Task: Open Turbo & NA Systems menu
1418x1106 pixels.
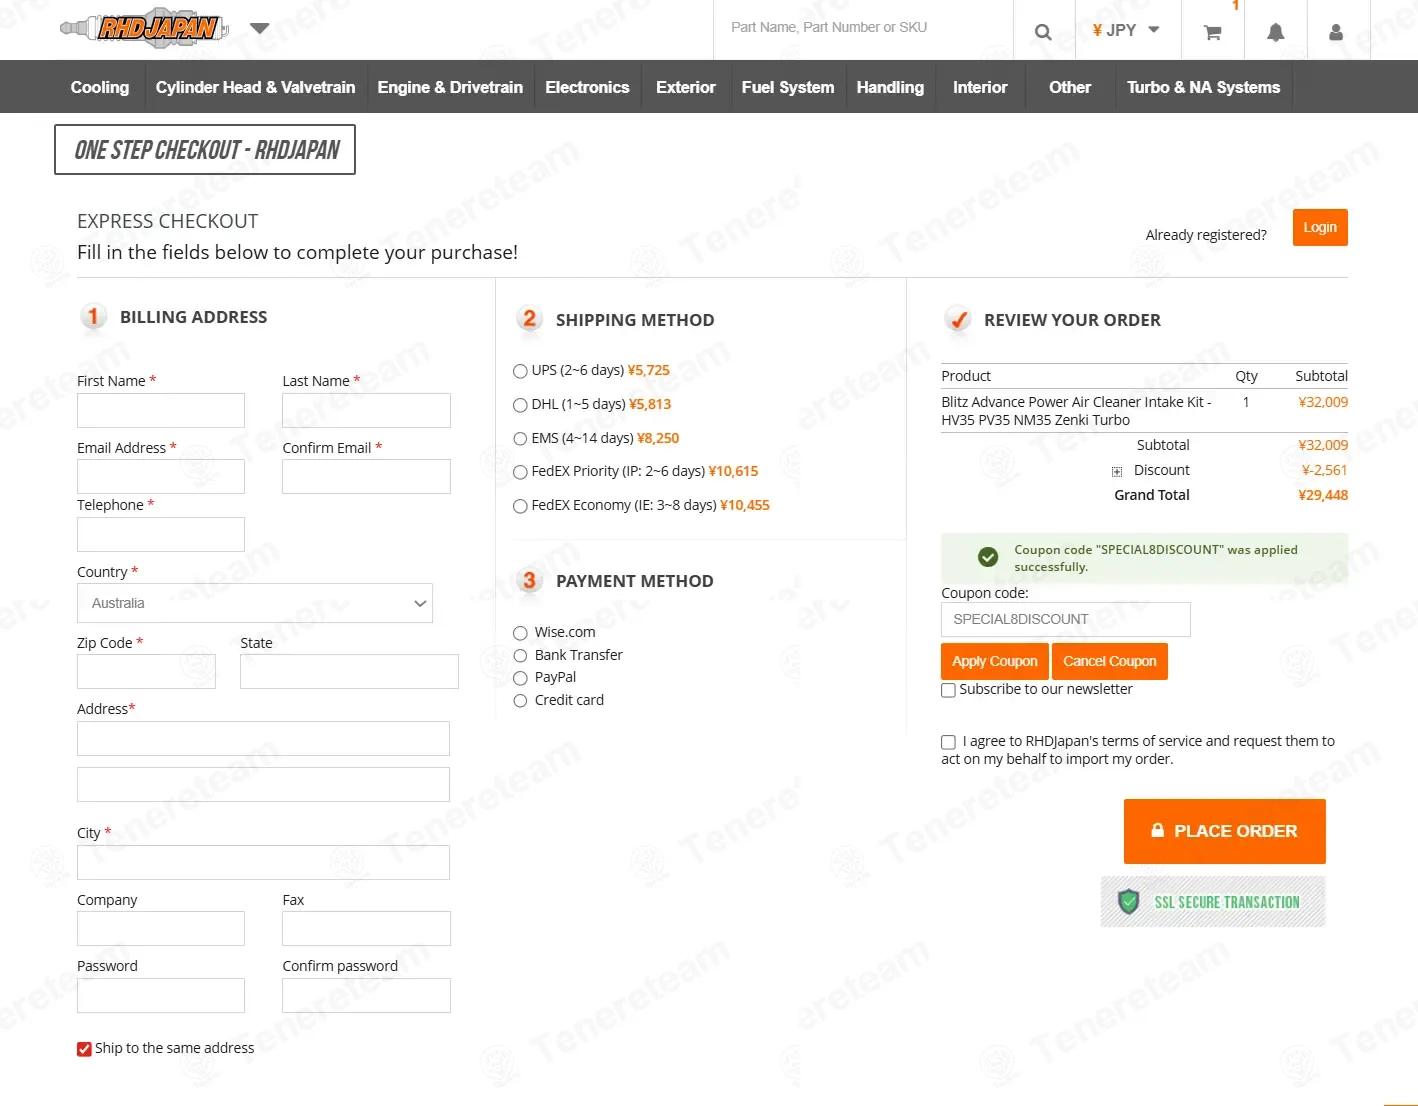Action: point(1203,87)
